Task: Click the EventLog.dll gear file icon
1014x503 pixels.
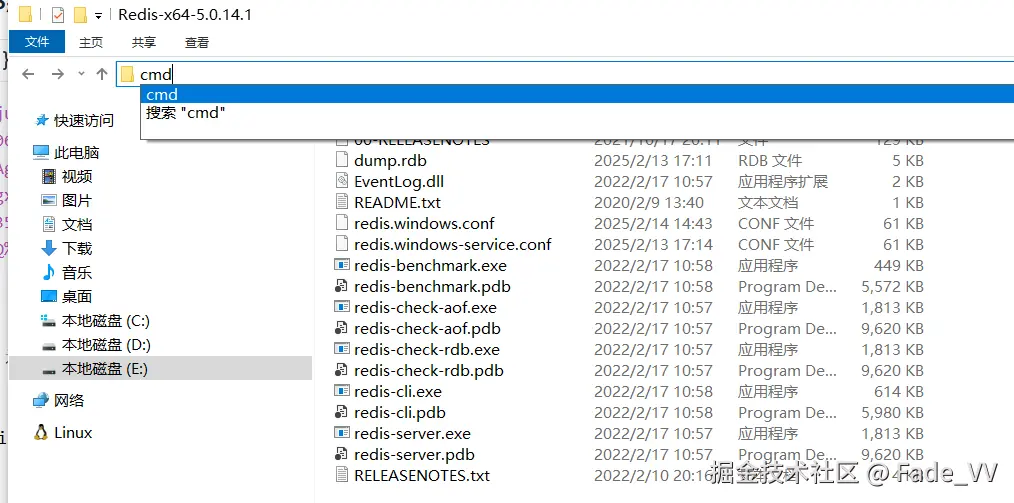Action: [342, 182]
